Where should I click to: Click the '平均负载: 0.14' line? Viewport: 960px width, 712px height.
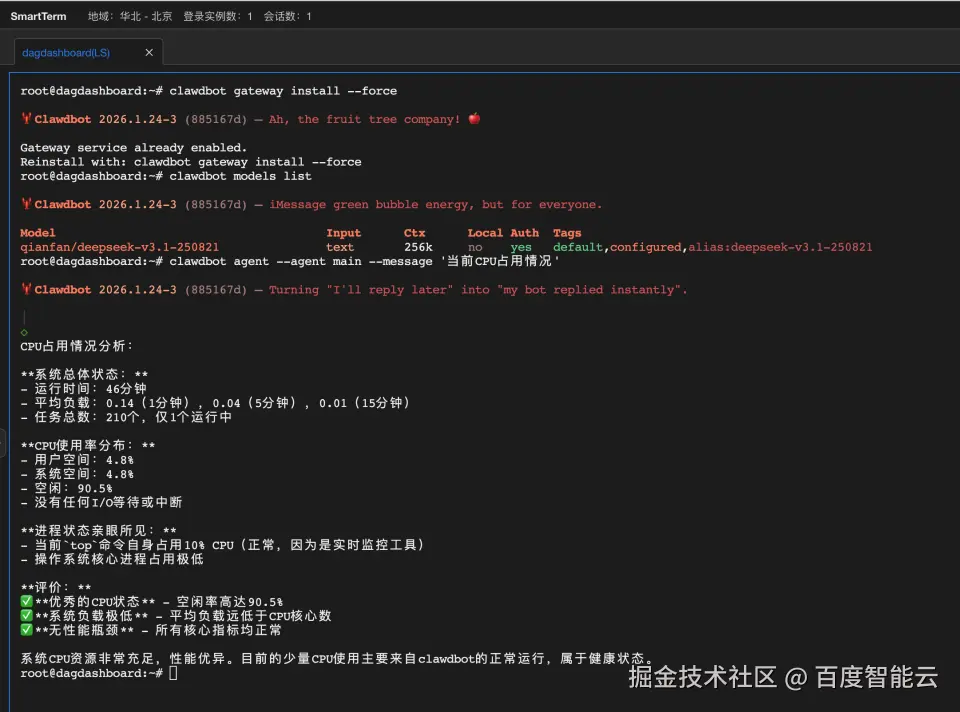click(x=216, y=403)
